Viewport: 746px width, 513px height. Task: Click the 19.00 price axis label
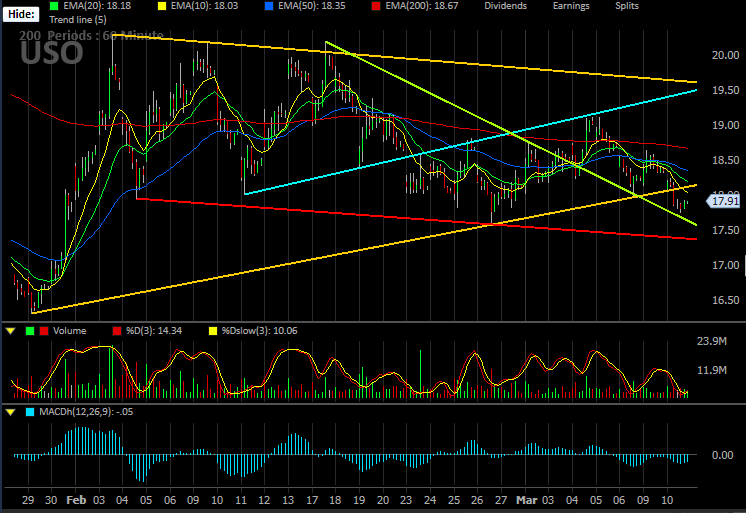(x=726, y=125)
